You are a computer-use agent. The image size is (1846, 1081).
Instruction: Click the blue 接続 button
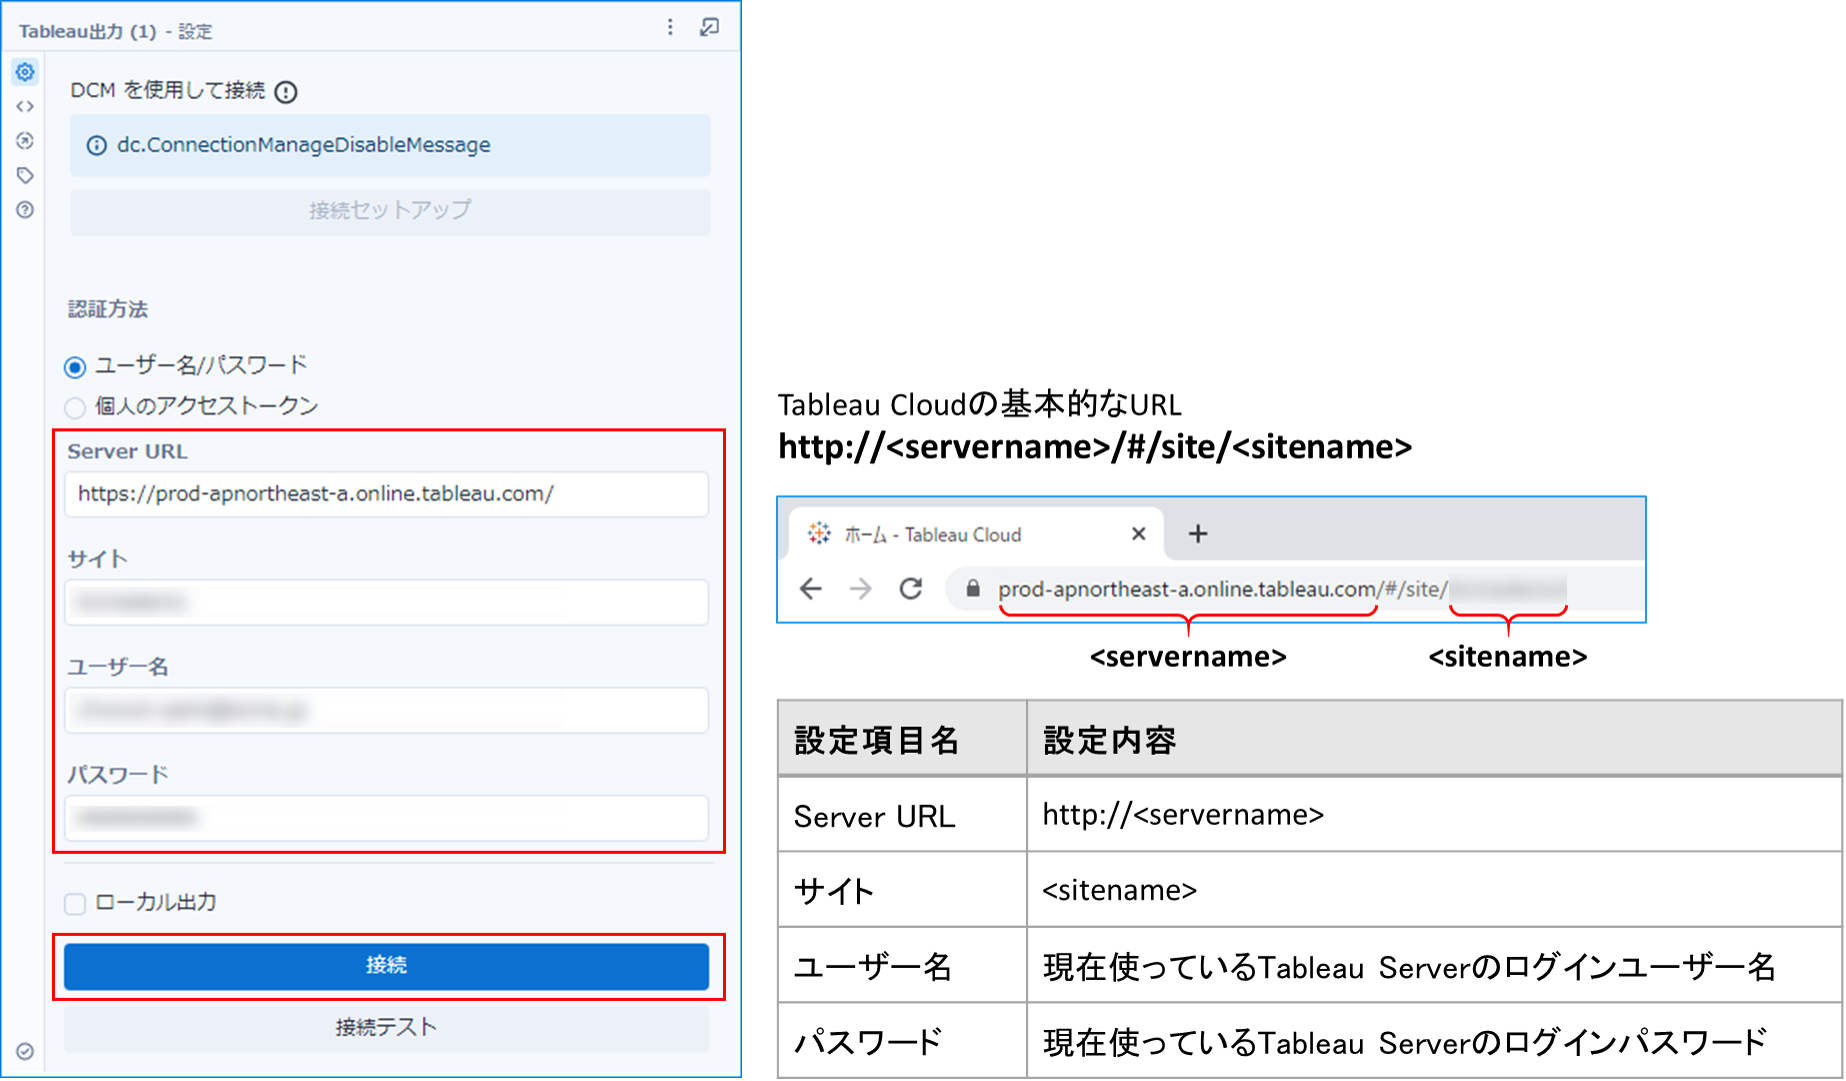point(386,966)
